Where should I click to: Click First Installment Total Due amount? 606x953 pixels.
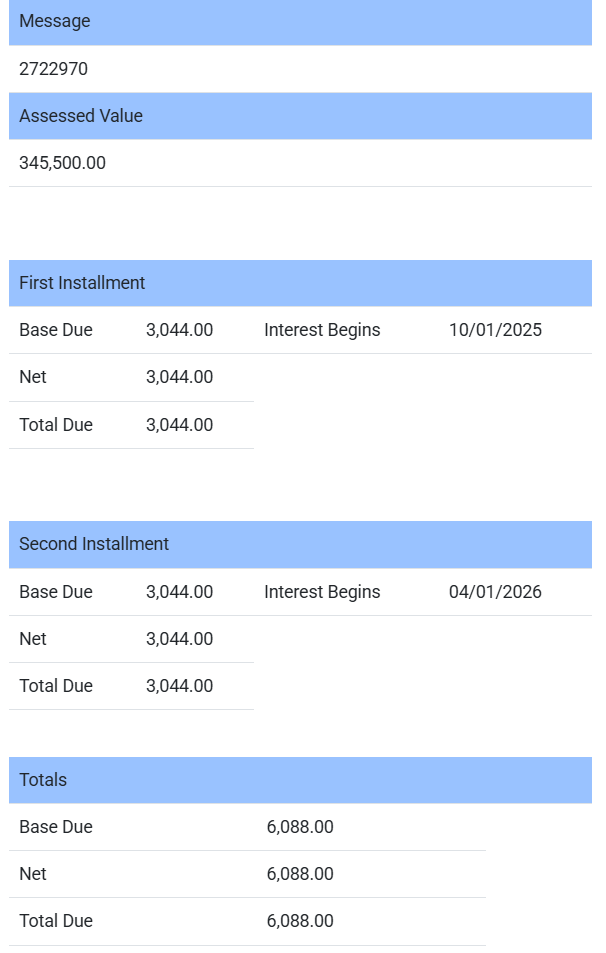click(179, 425)
